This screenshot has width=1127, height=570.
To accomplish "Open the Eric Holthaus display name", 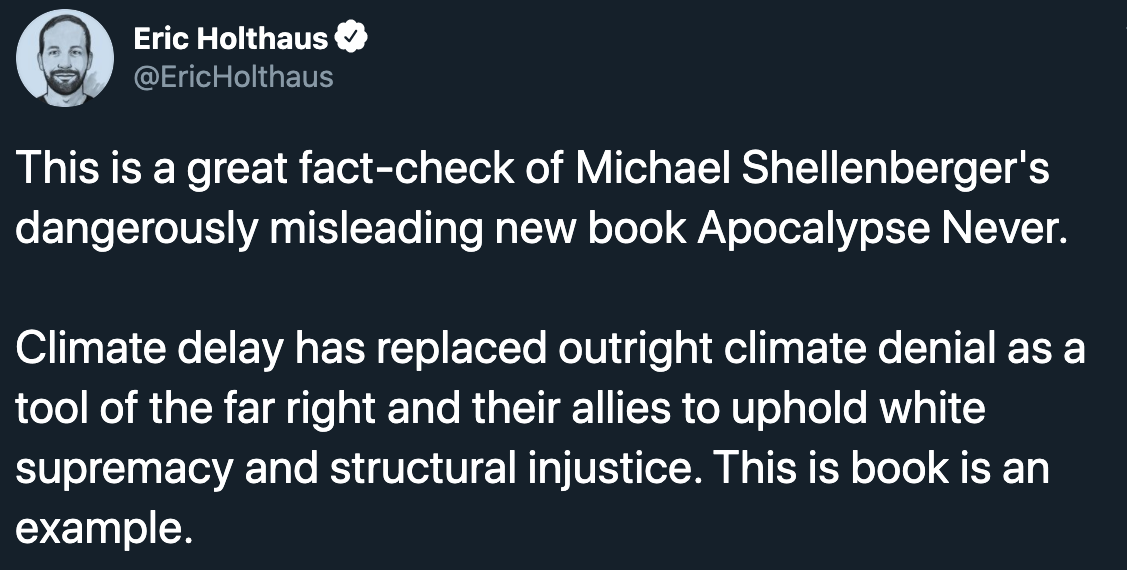I will (231, 39).
